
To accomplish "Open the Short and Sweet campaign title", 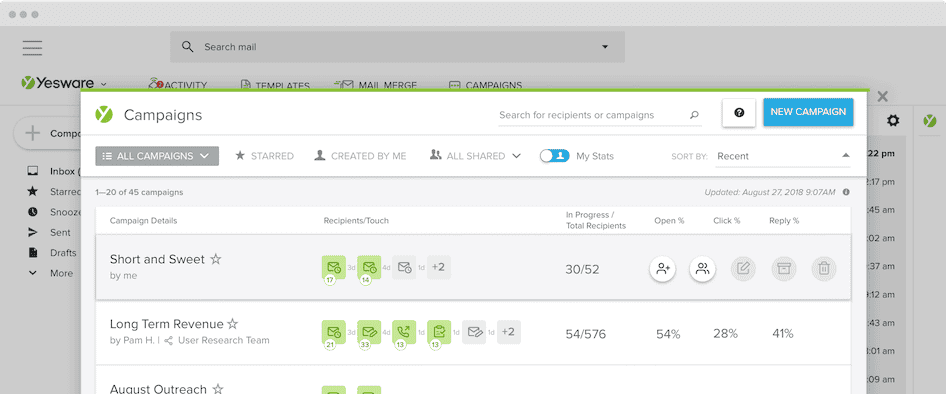I will click(157, 259).
